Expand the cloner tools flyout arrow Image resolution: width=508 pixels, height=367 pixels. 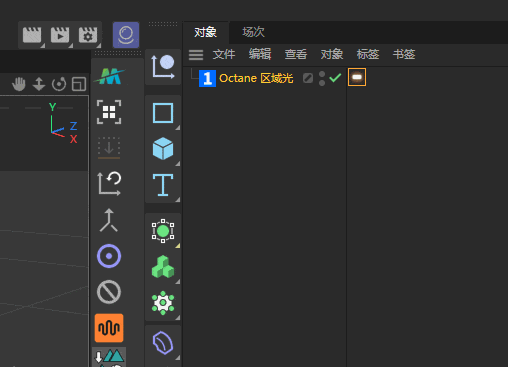pyautogui.click(x=178, y=282)
